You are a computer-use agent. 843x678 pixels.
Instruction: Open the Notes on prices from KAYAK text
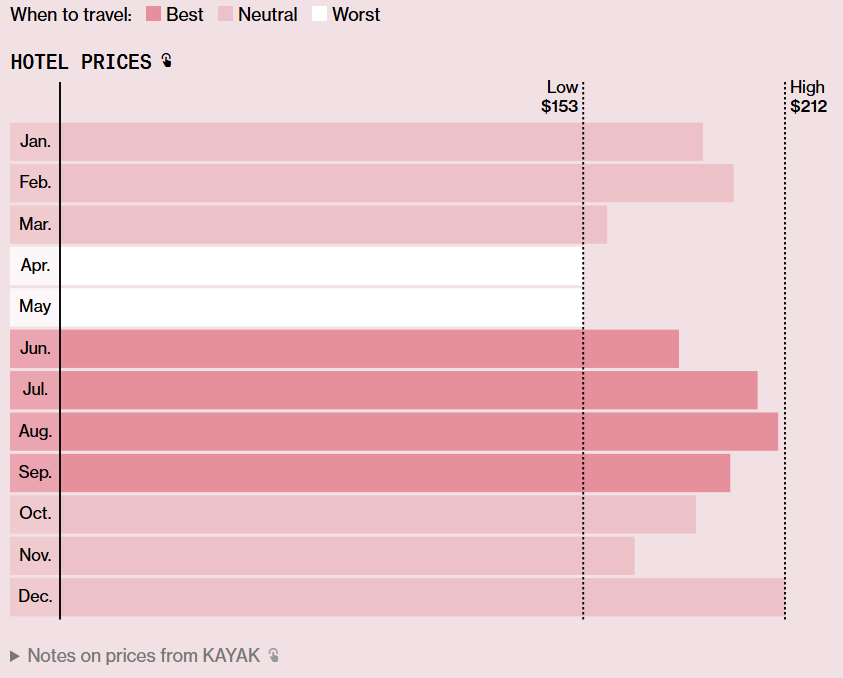[x=143, y=656]
